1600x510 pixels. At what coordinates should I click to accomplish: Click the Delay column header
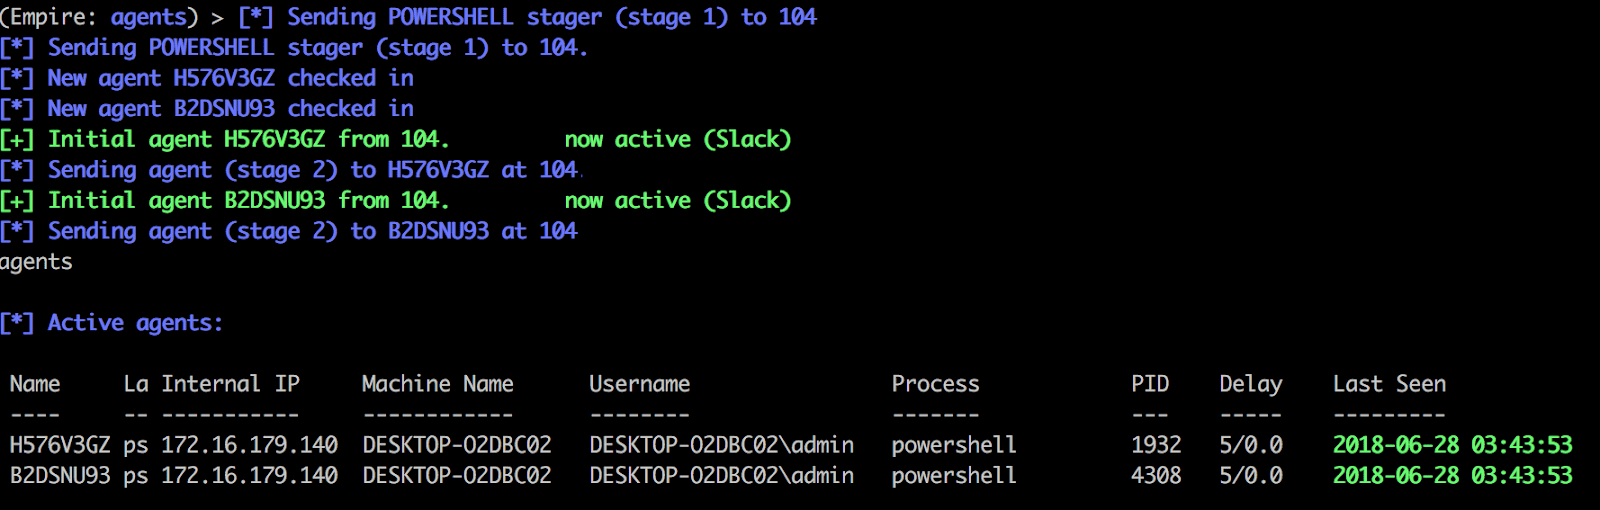1250,384
